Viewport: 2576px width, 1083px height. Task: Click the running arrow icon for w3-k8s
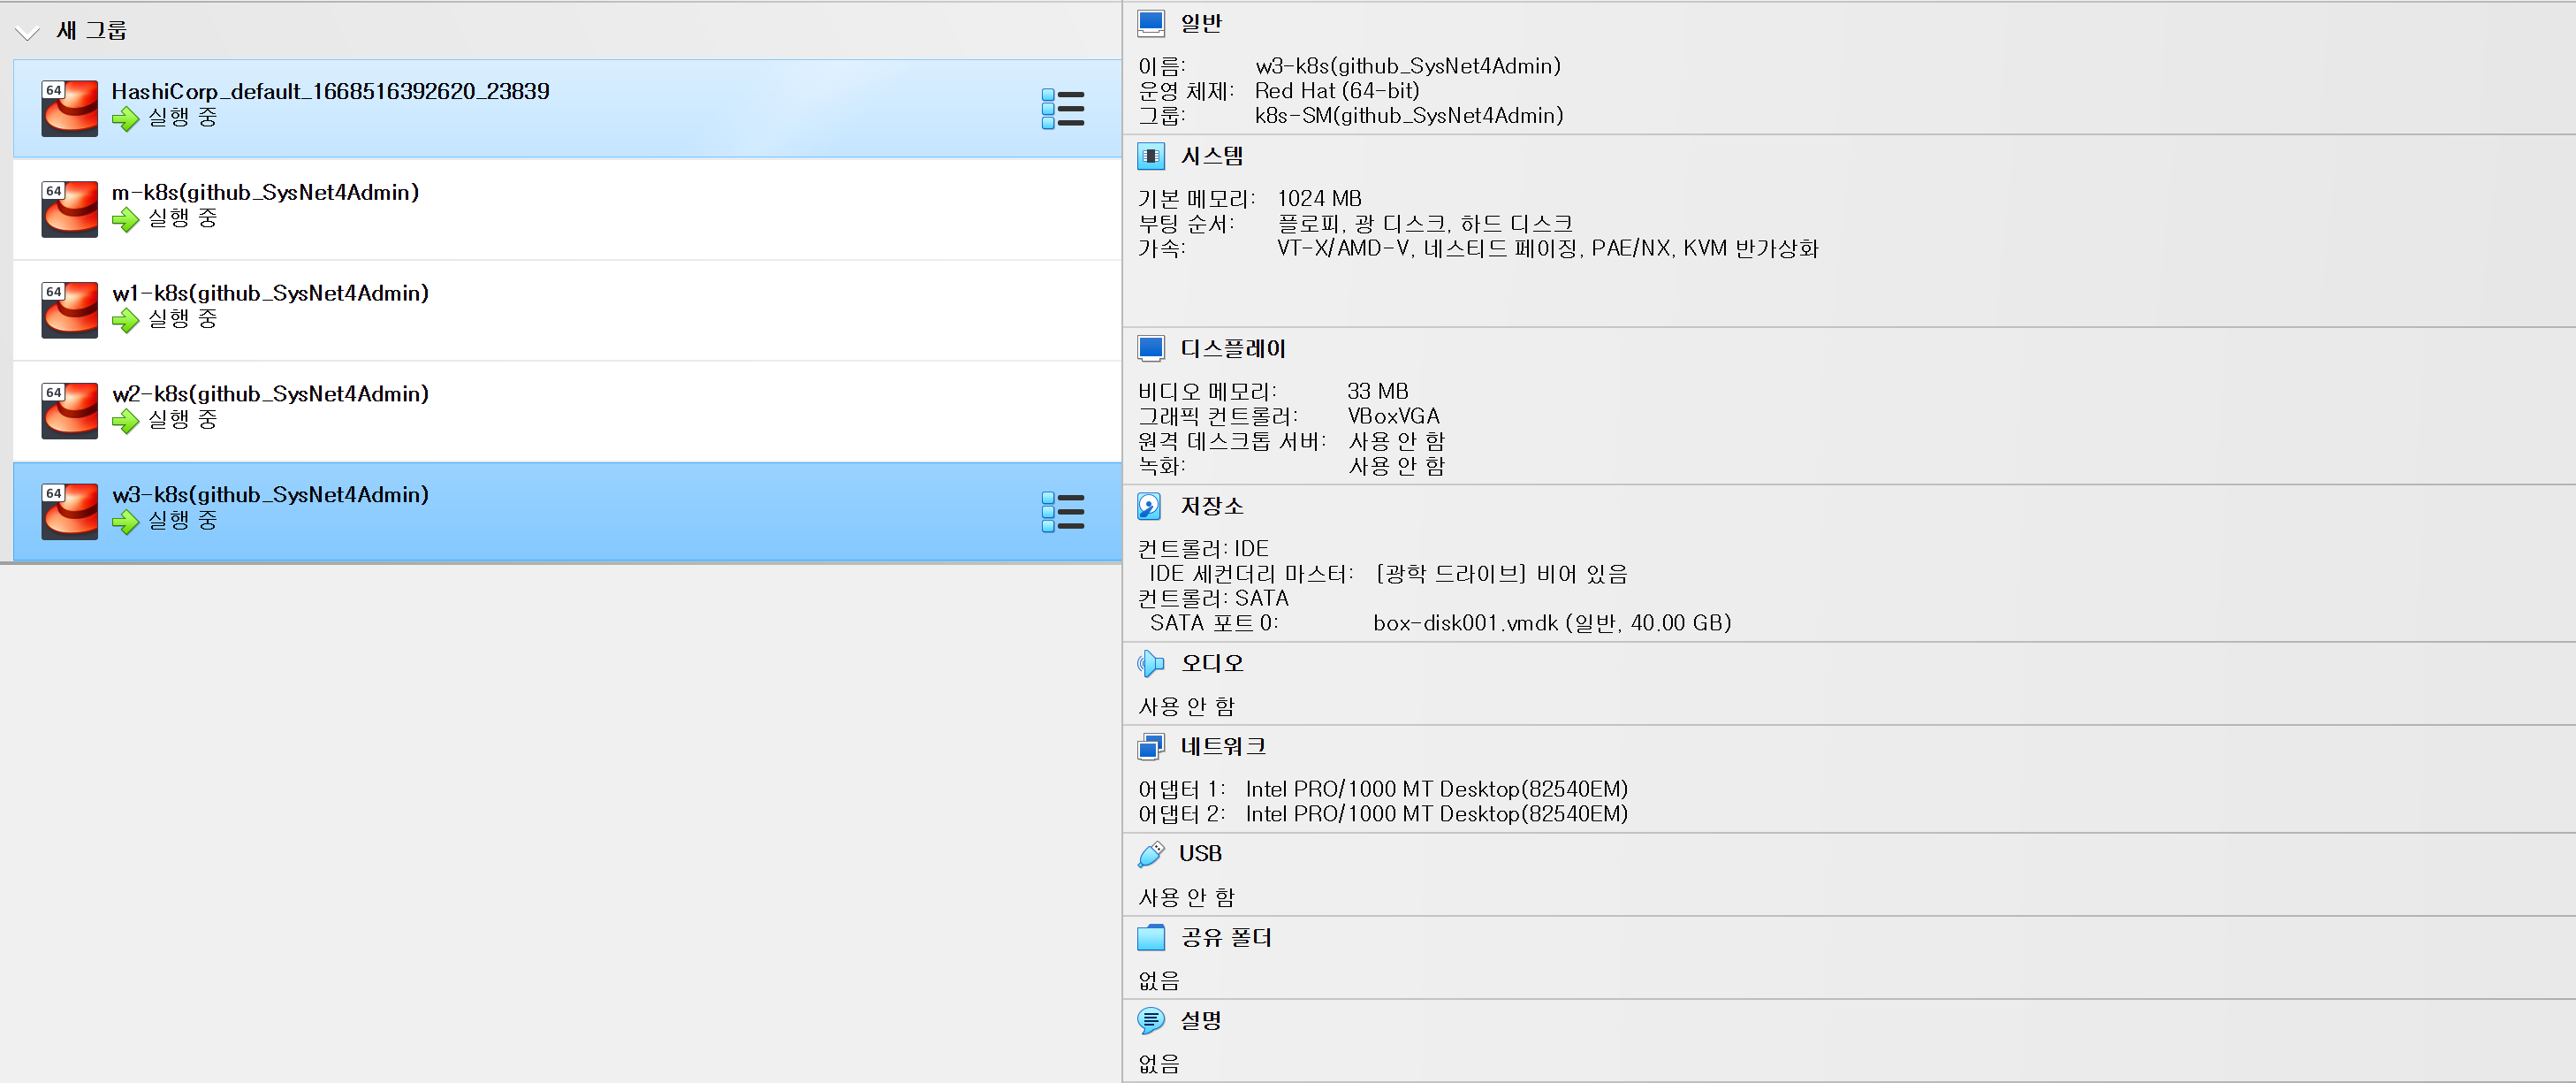[x=125, y=523]
